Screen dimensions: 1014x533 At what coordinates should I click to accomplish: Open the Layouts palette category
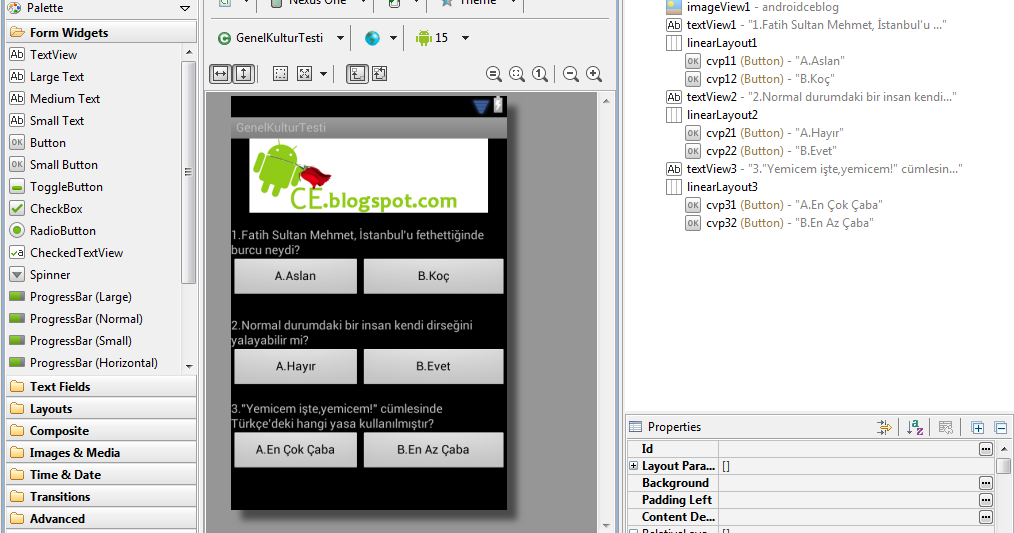pos(102,409)
